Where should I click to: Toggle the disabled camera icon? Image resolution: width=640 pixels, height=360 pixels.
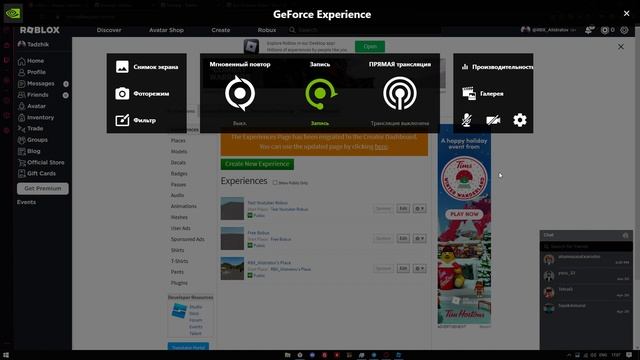click(x=493, y=120)
